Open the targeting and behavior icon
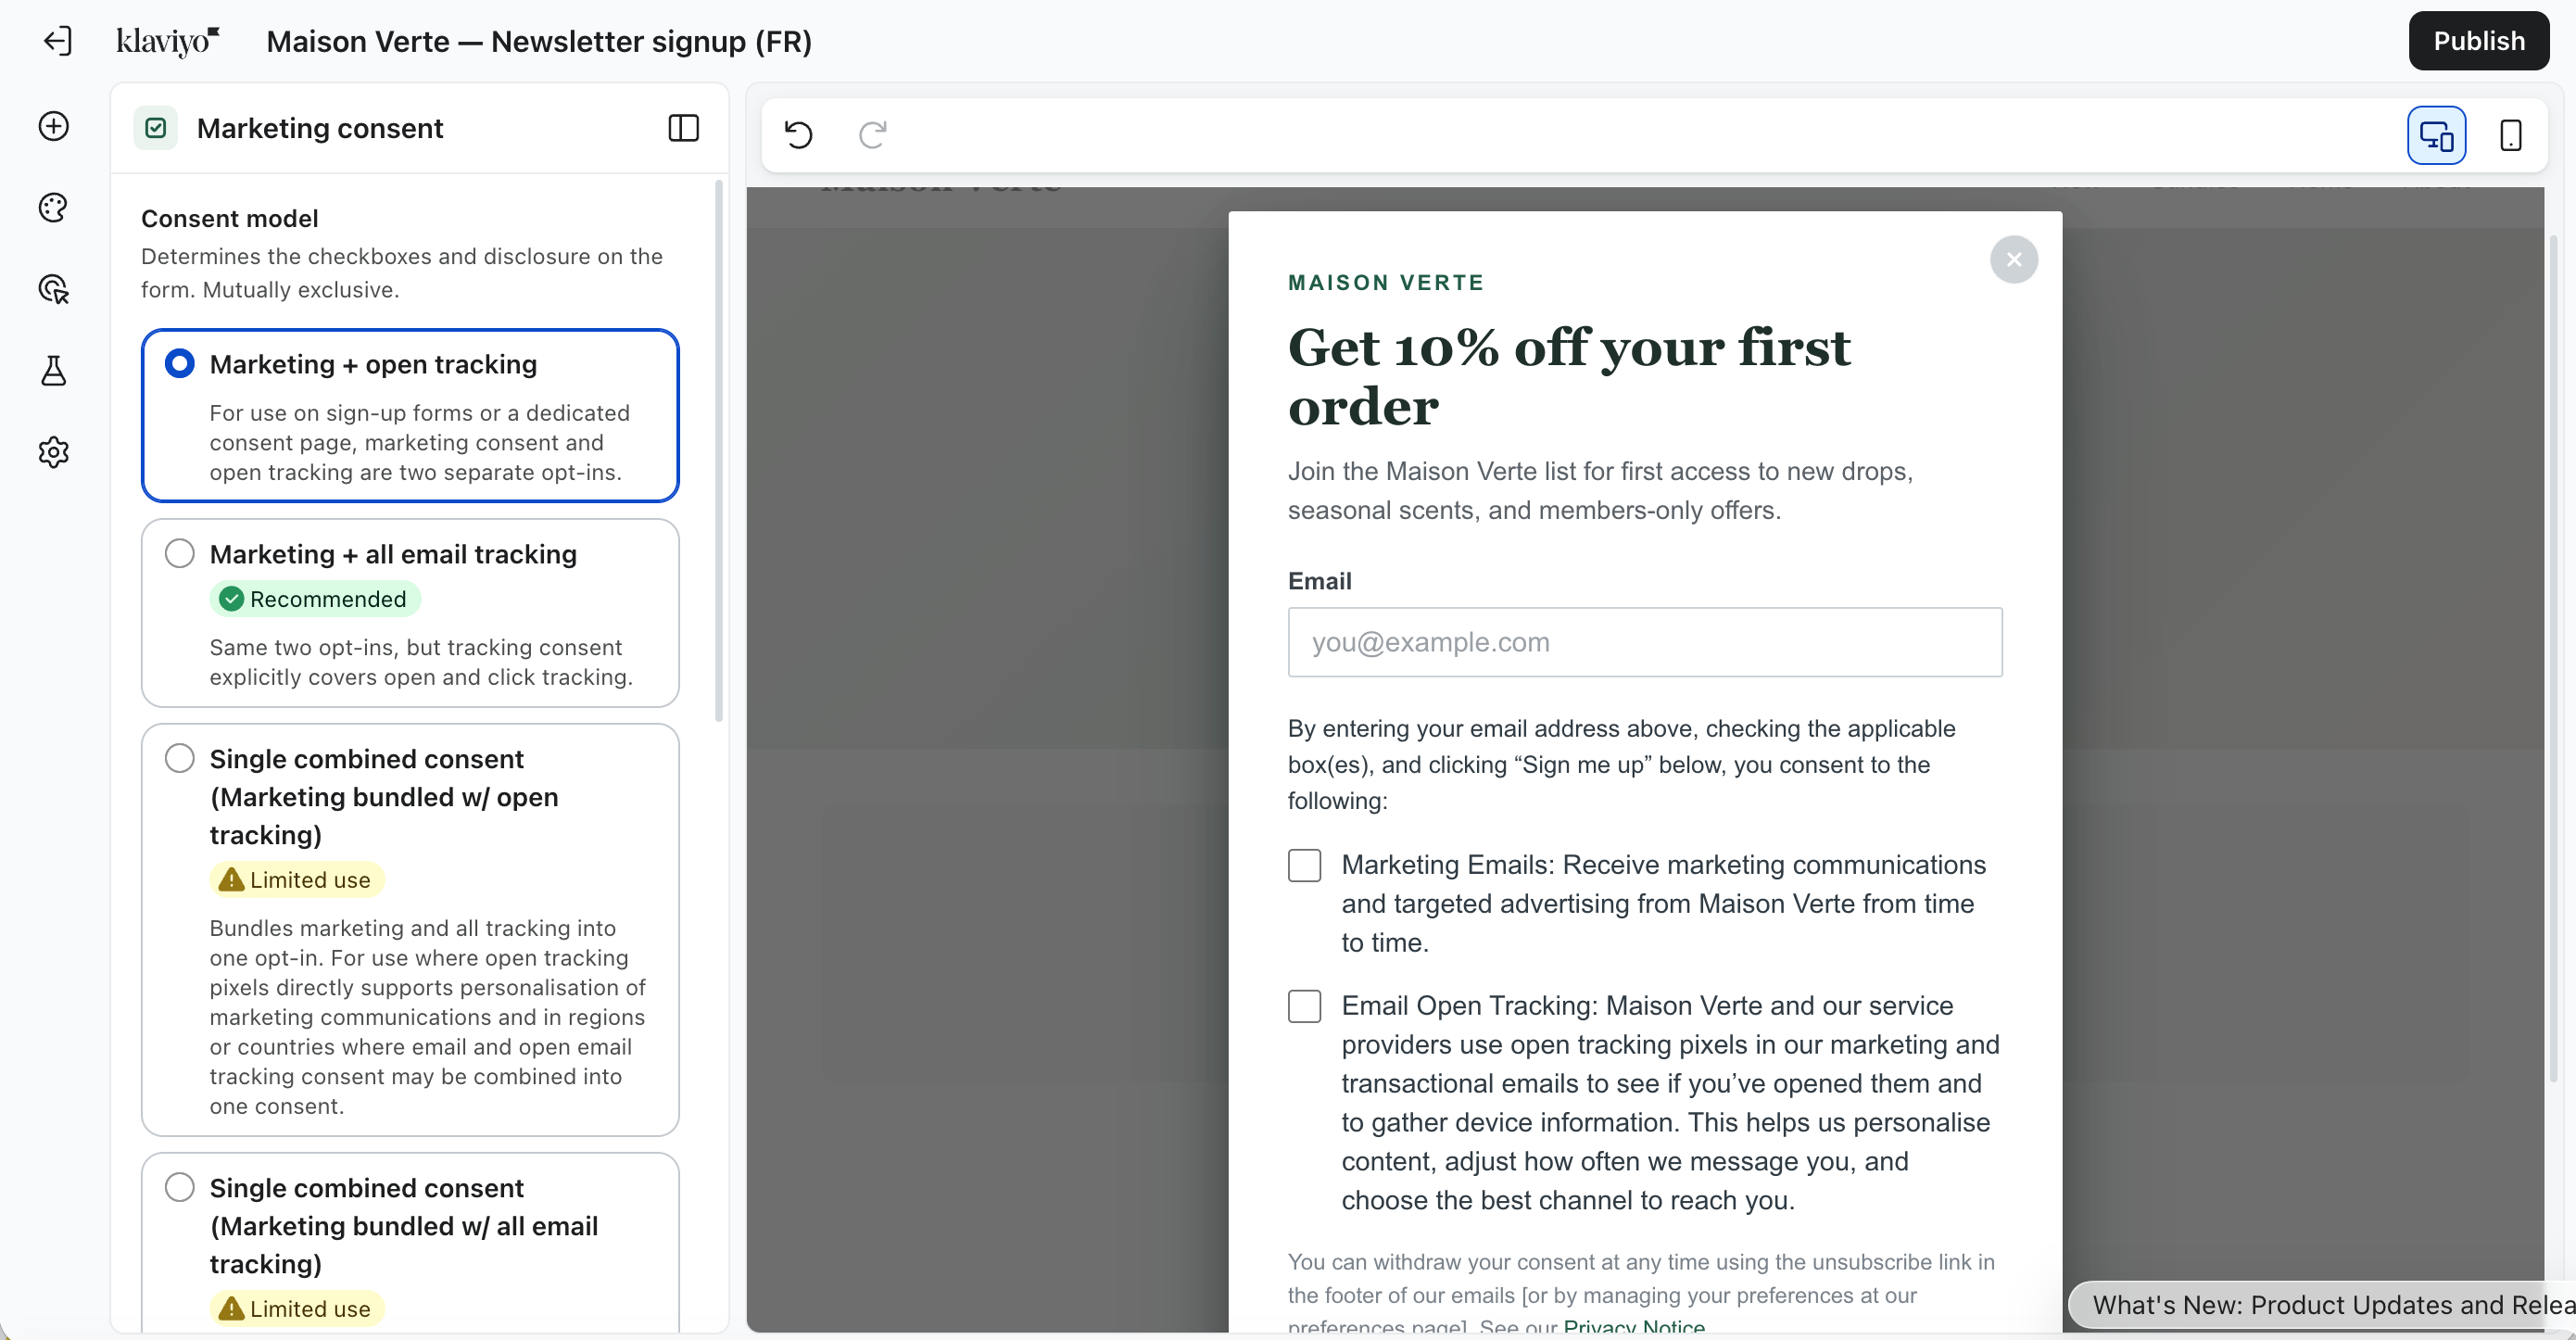 pyautogui.click(x=54, y=290)
